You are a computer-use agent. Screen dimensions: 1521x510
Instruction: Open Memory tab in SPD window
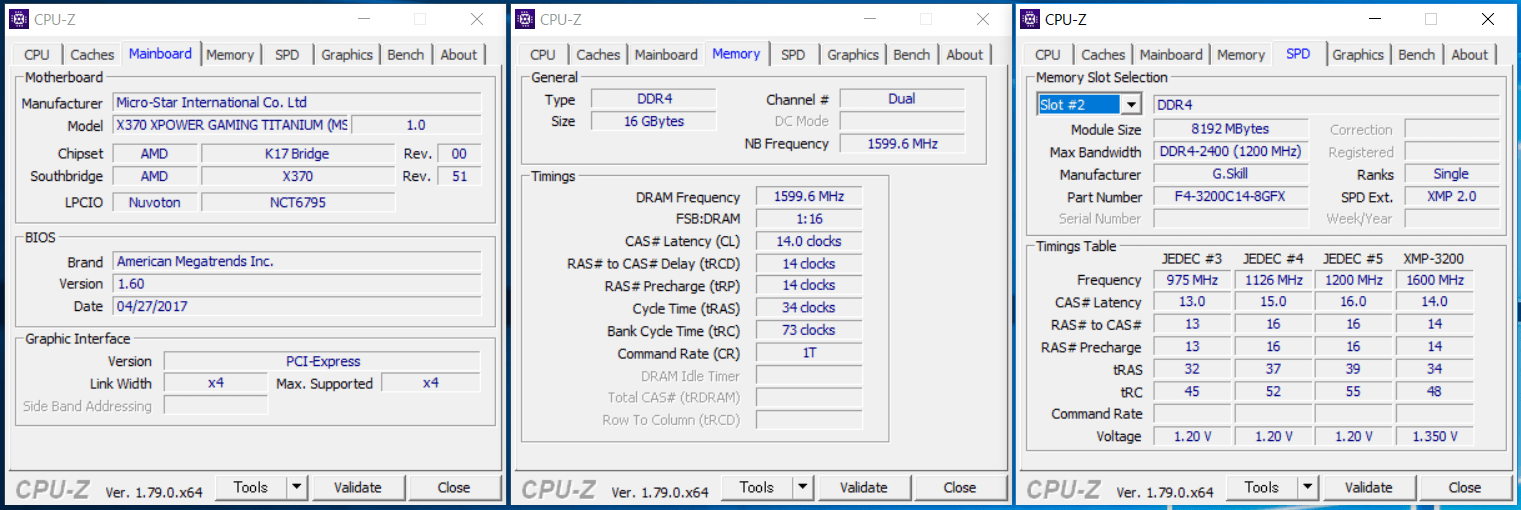tap(1241, 55)
